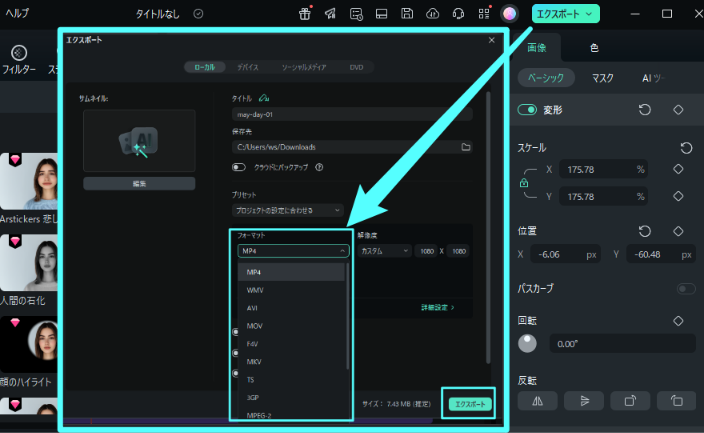Click the help question mark beside クラウドにバックアップ
This screenshot has height=433, width=704.
tap(319, 167)
